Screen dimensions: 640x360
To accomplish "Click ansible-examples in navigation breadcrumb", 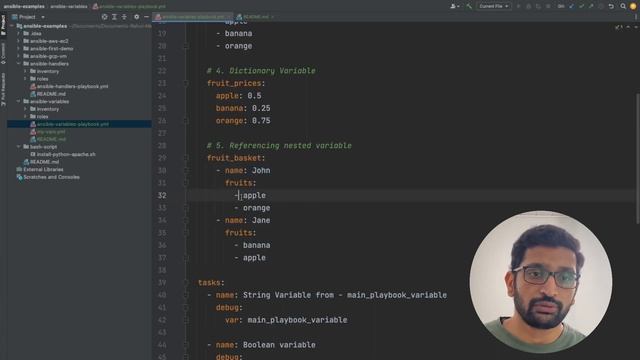I will [24, 6].
